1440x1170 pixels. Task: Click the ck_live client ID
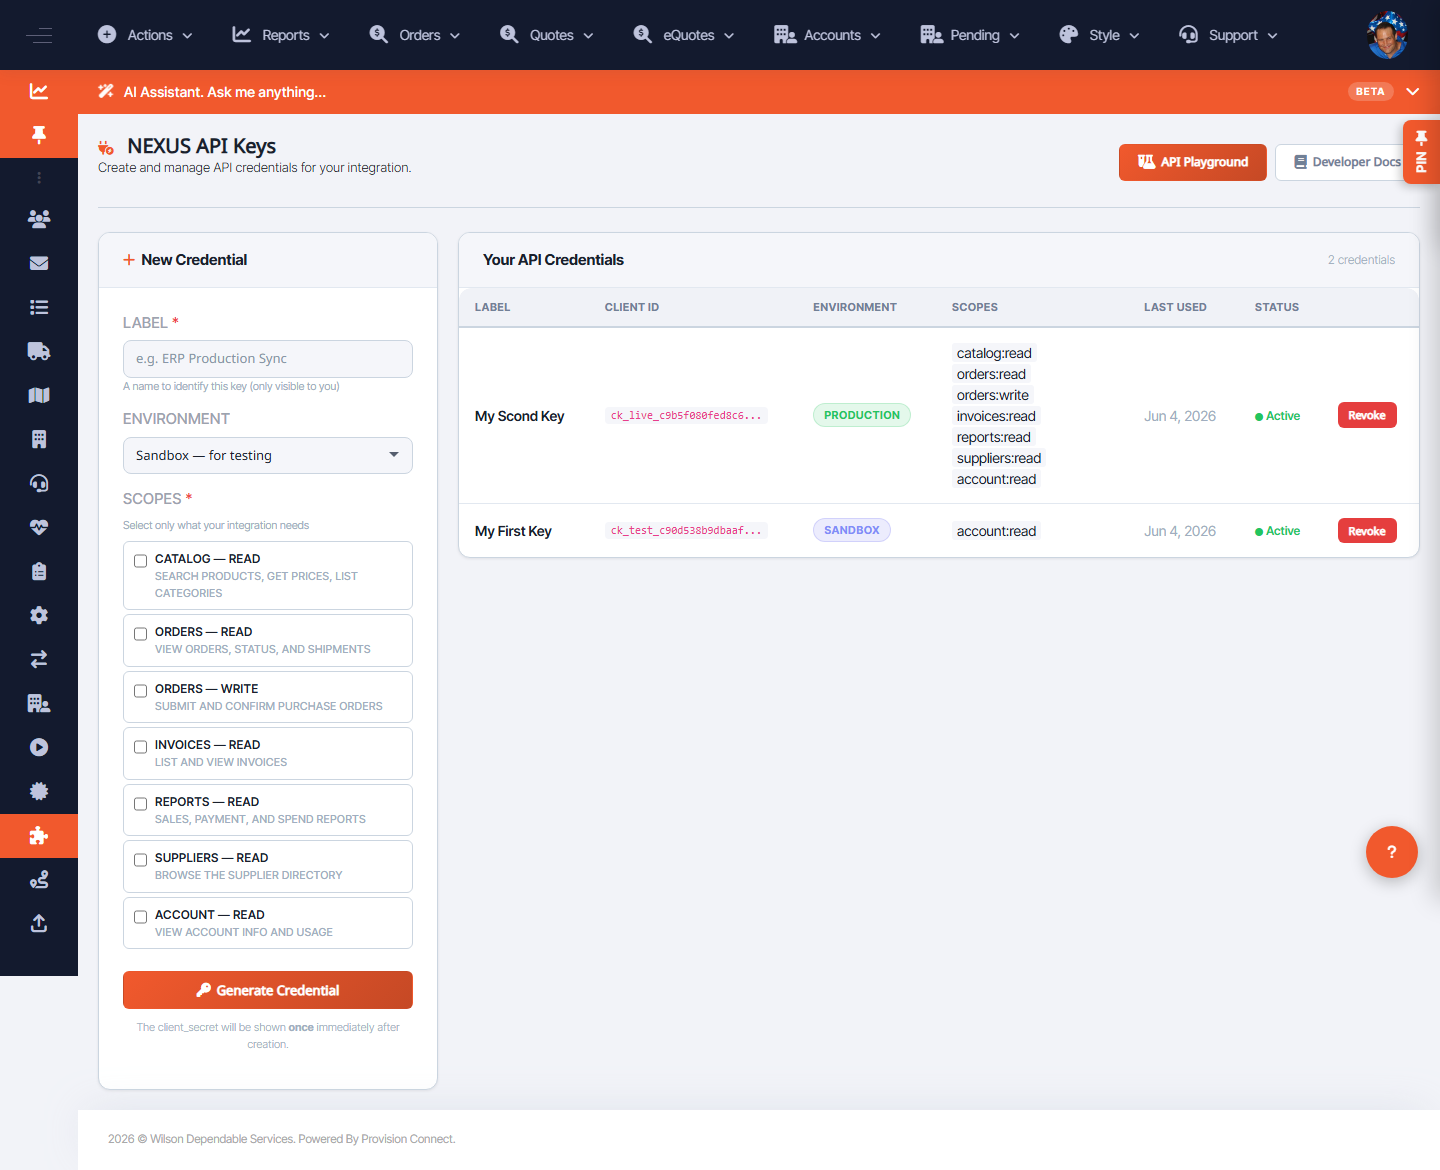[x=686, y=415]
